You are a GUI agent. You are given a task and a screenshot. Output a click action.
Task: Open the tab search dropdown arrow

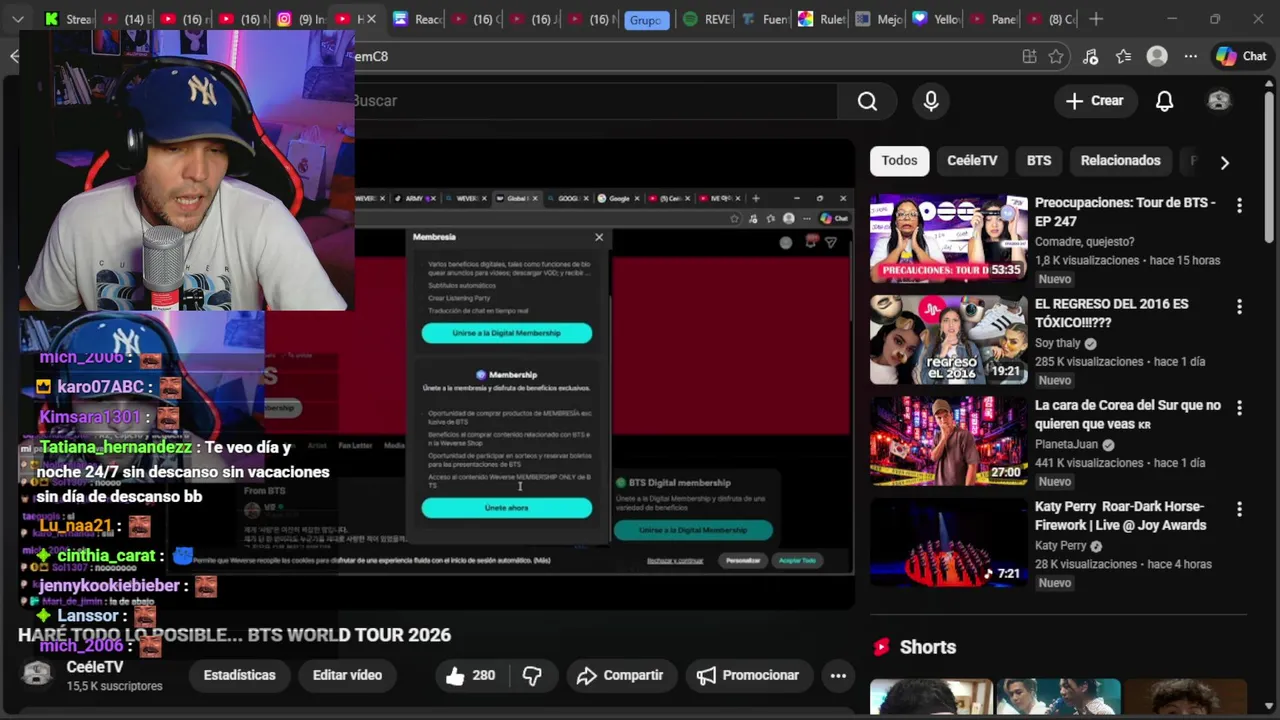click(x=17, y=19)
